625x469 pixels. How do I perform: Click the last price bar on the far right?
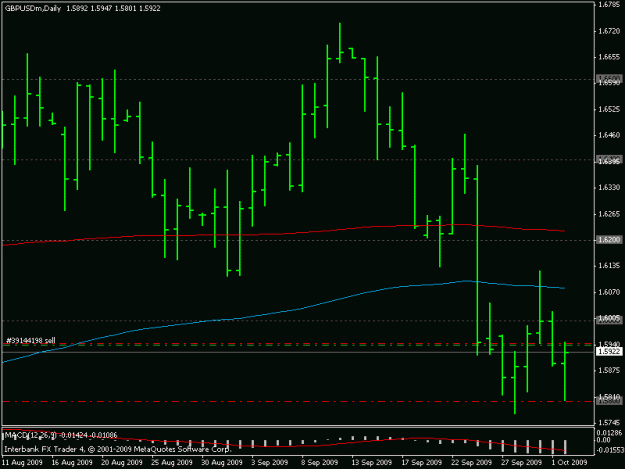click(565, 371)
